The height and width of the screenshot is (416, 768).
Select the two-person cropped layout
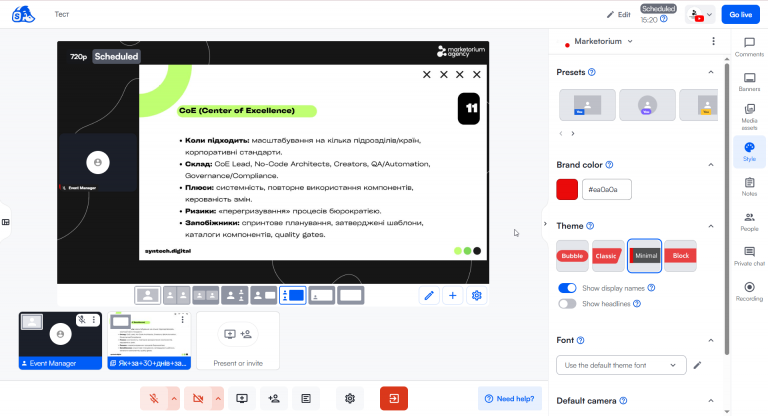point(177,295)
